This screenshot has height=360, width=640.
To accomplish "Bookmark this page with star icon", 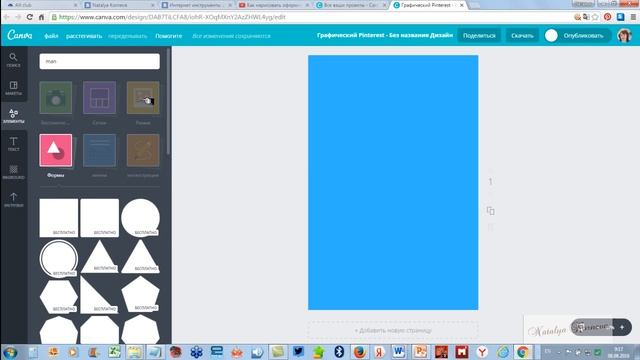I will pyautogui.click(x=595, y=17).
